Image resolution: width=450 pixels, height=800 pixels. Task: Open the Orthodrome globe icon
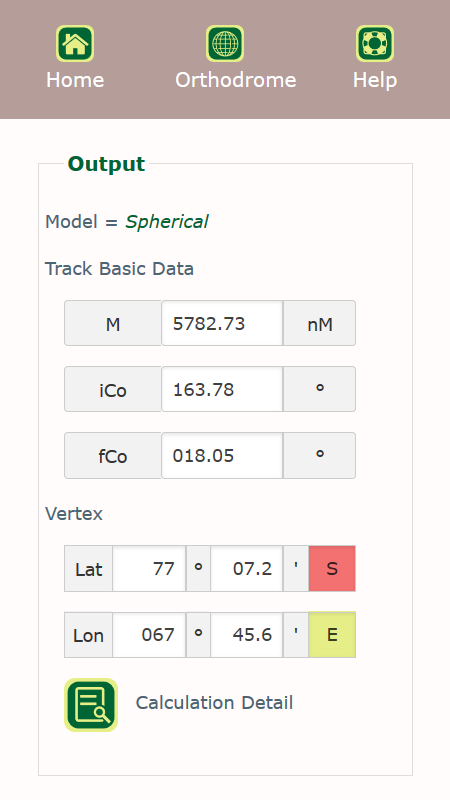point(225,43)
